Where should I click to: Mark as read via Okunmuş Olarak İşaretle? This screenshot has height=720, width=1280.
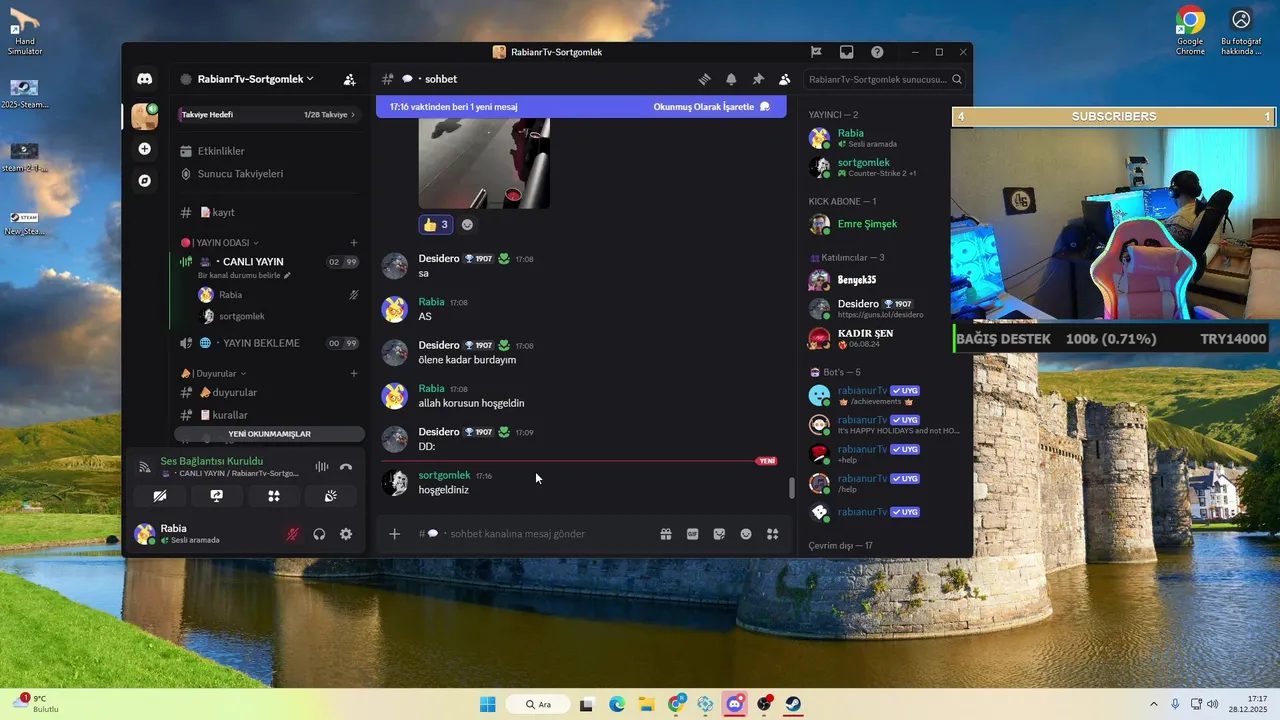711,107
